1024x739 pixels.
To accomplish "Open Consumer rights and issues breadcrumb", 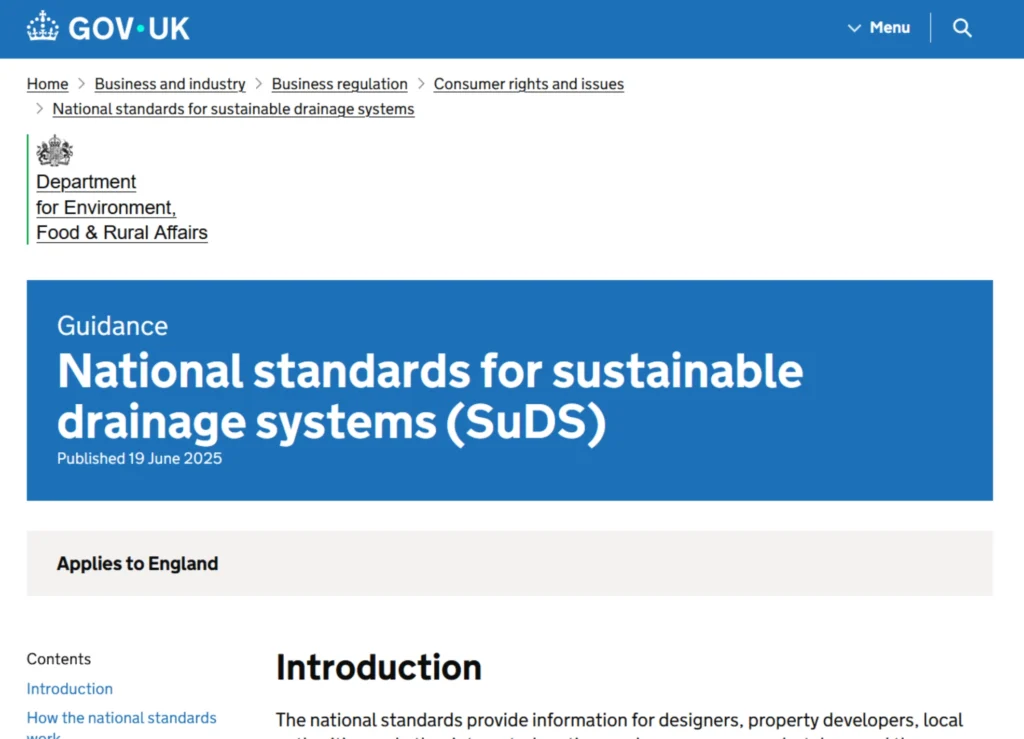I will 528,84.
